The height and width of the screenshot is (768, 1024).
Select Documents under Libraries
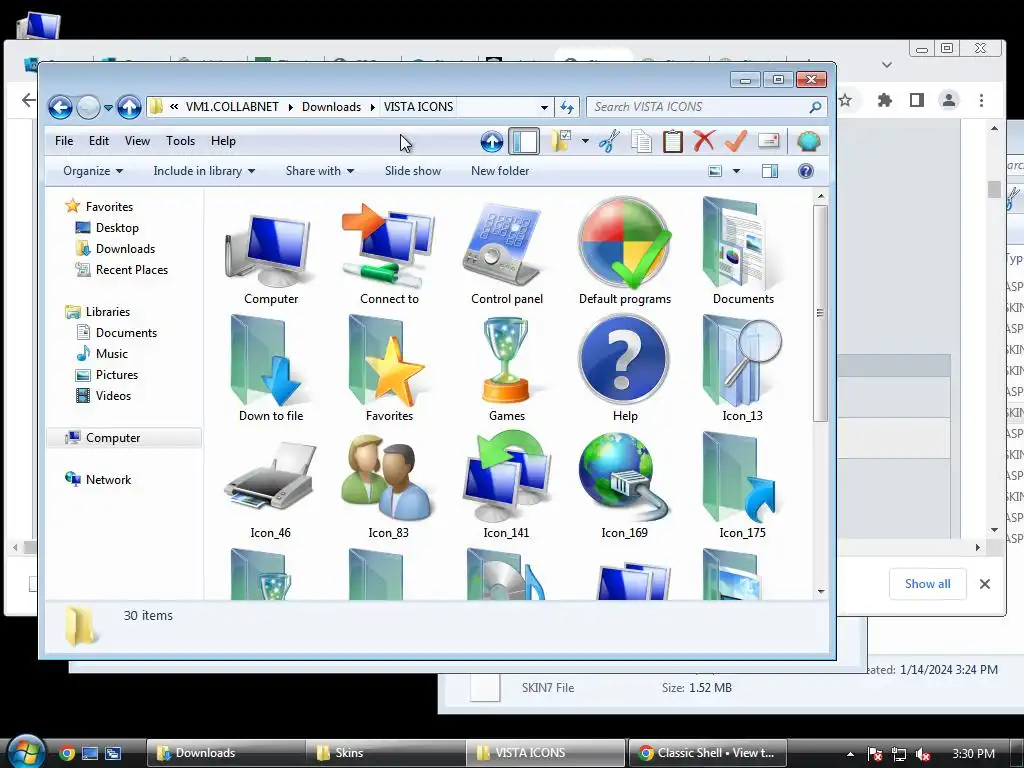[126, 333]
